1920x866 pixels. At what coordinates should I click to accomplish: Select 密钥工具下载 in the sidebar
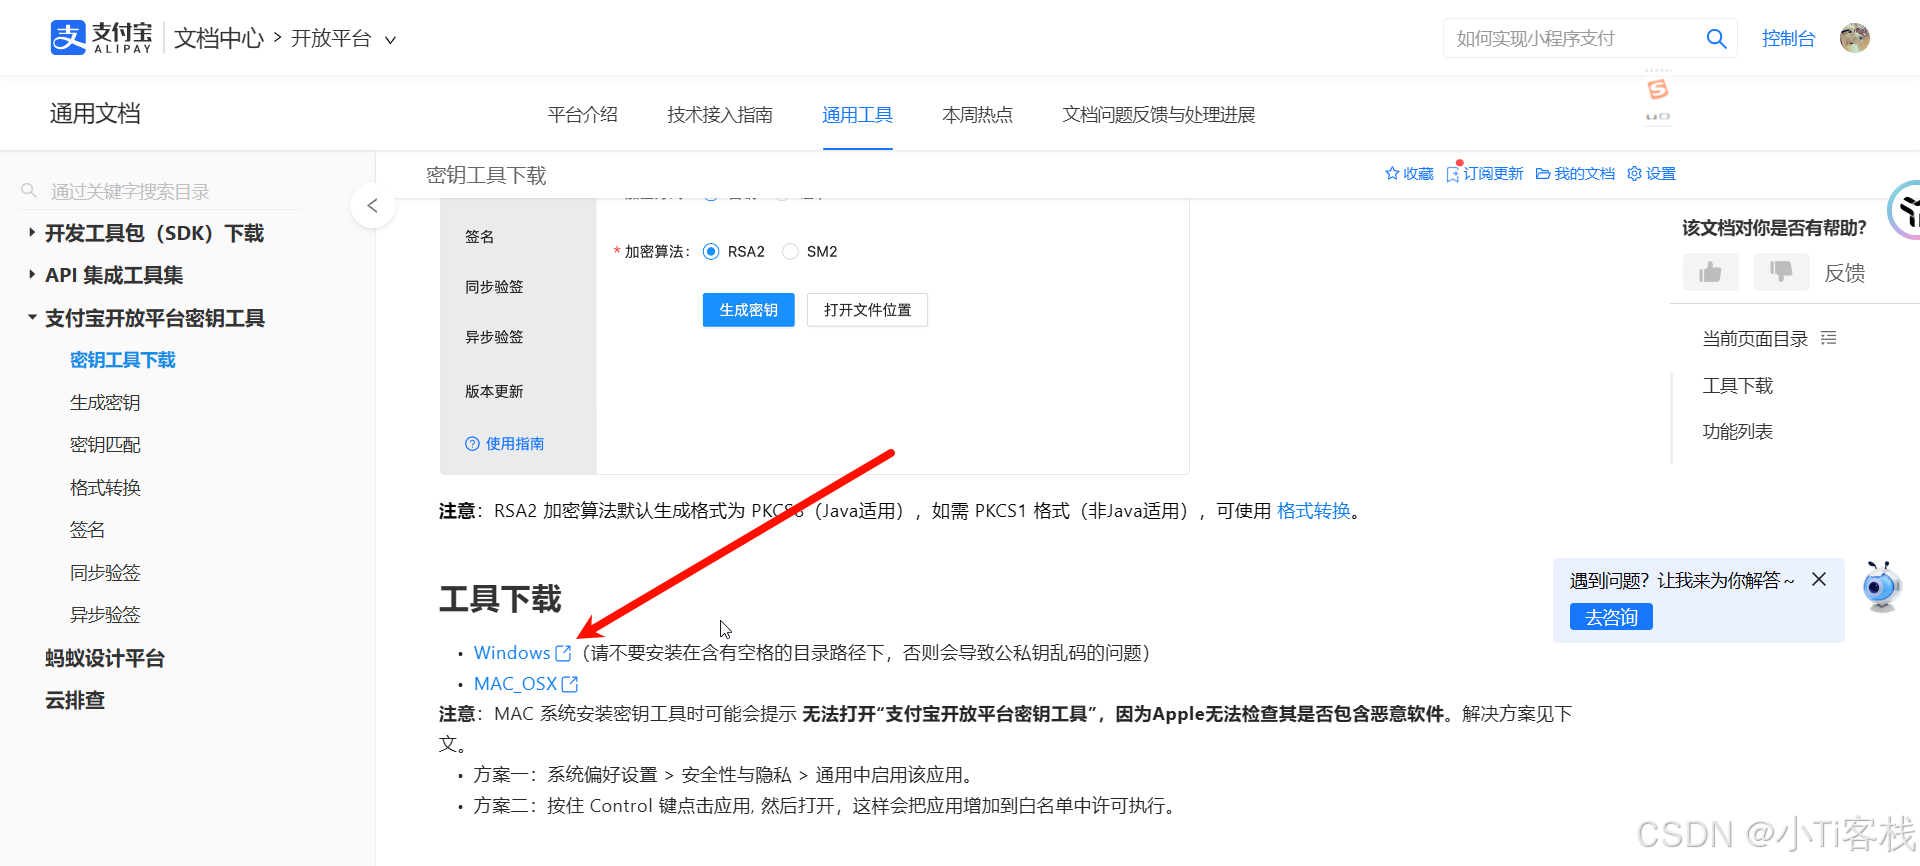[123, 360]
